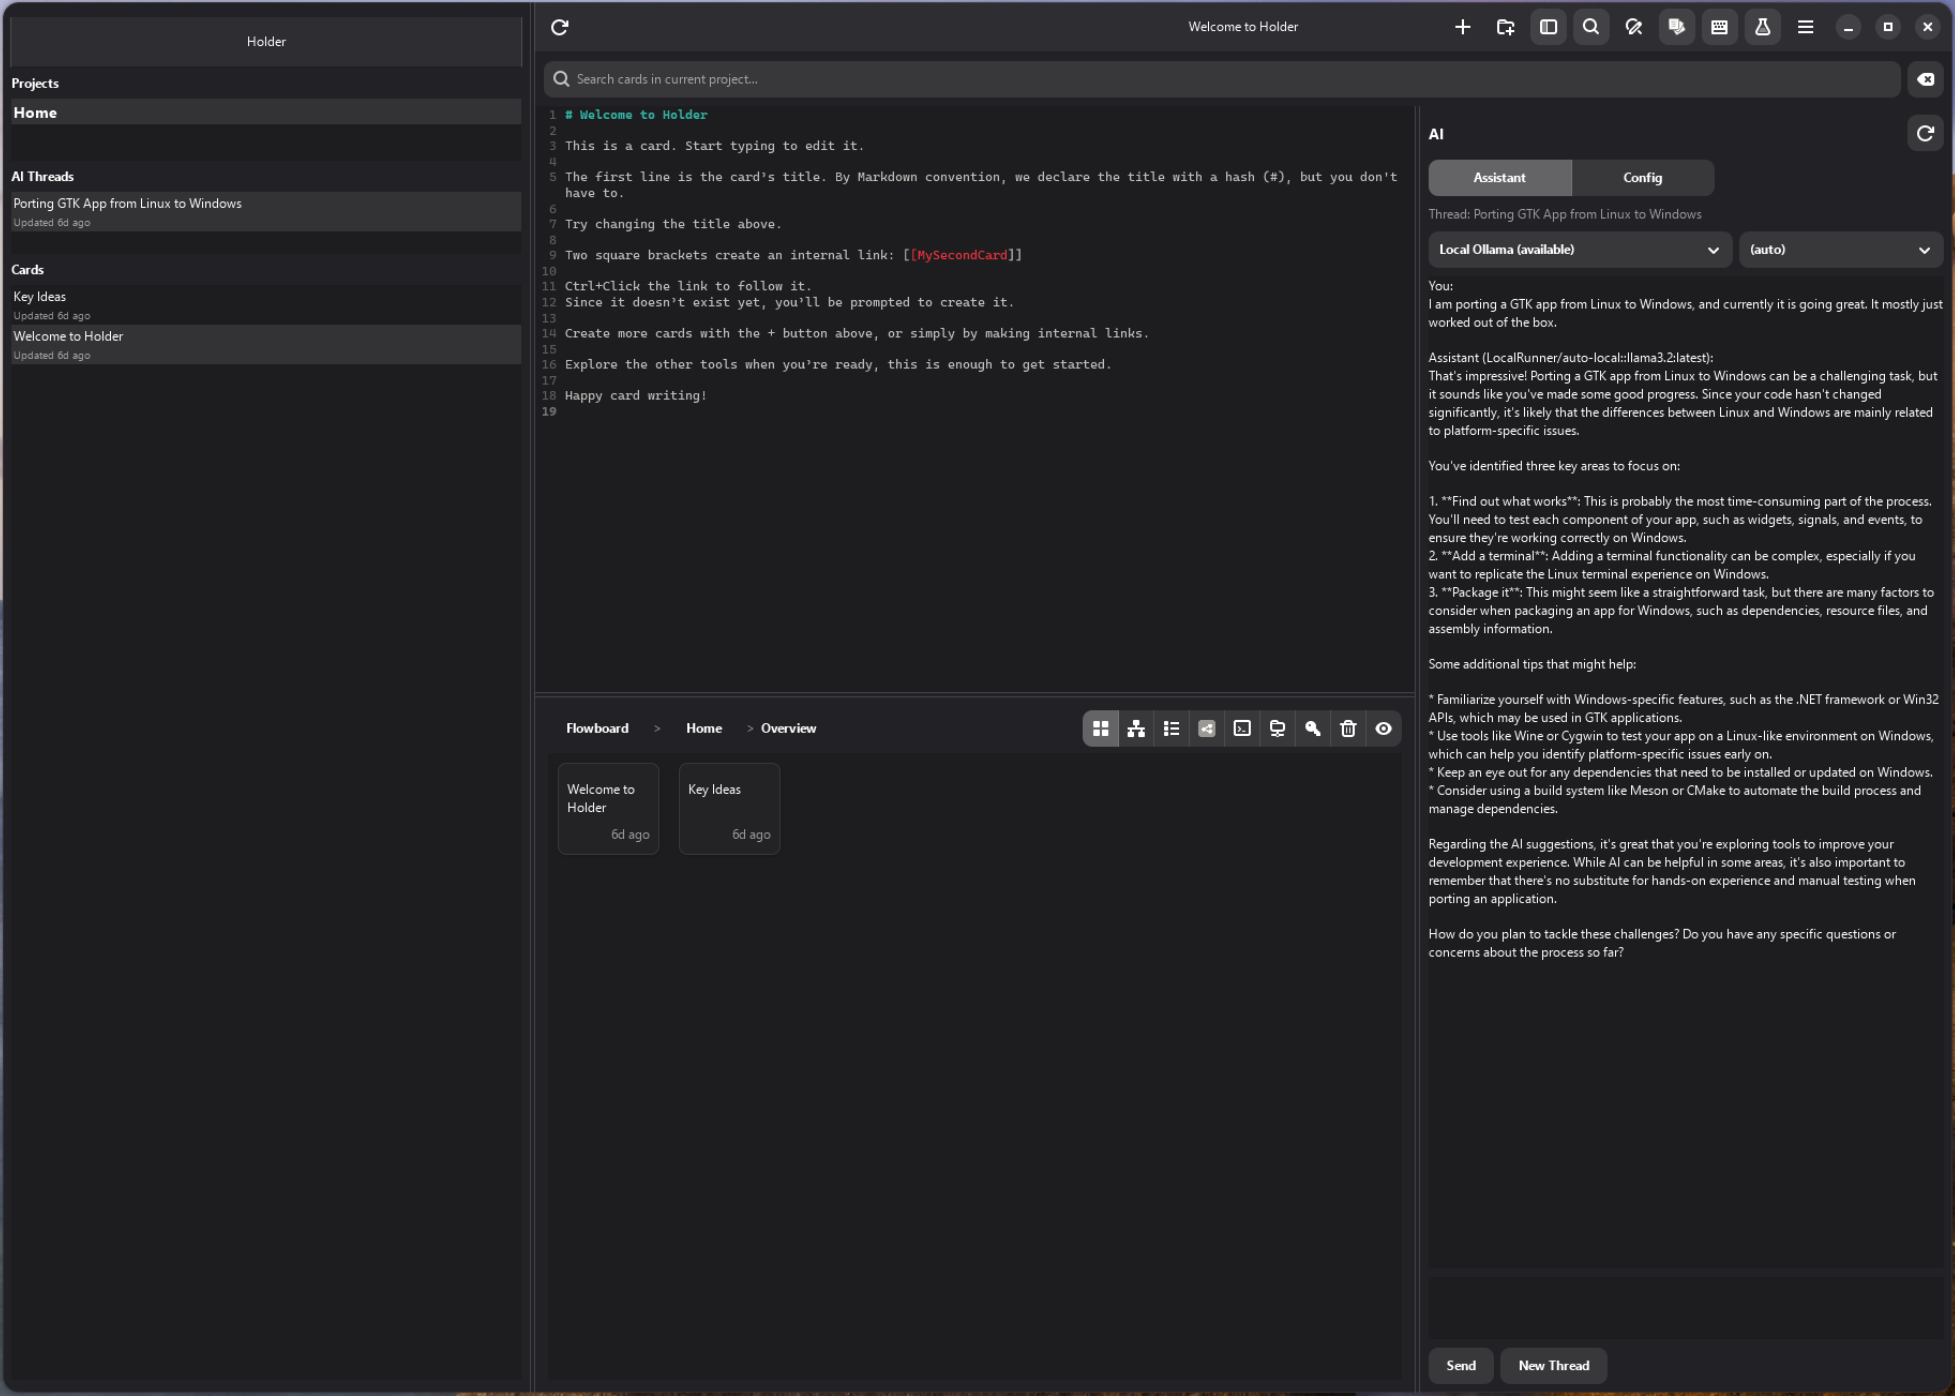Start a New Thread
This screenshot has width=1955, height=1396.
pyautogui.click(x=1553, y=1366)
